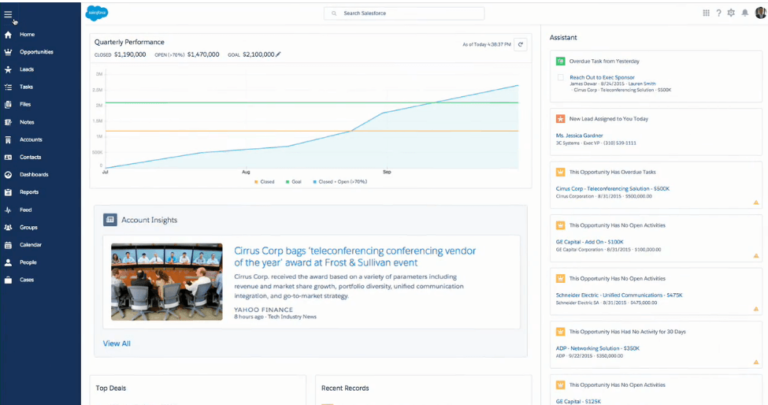
Task: Click the Account Insights news icon
Action: tap(110, 220)
